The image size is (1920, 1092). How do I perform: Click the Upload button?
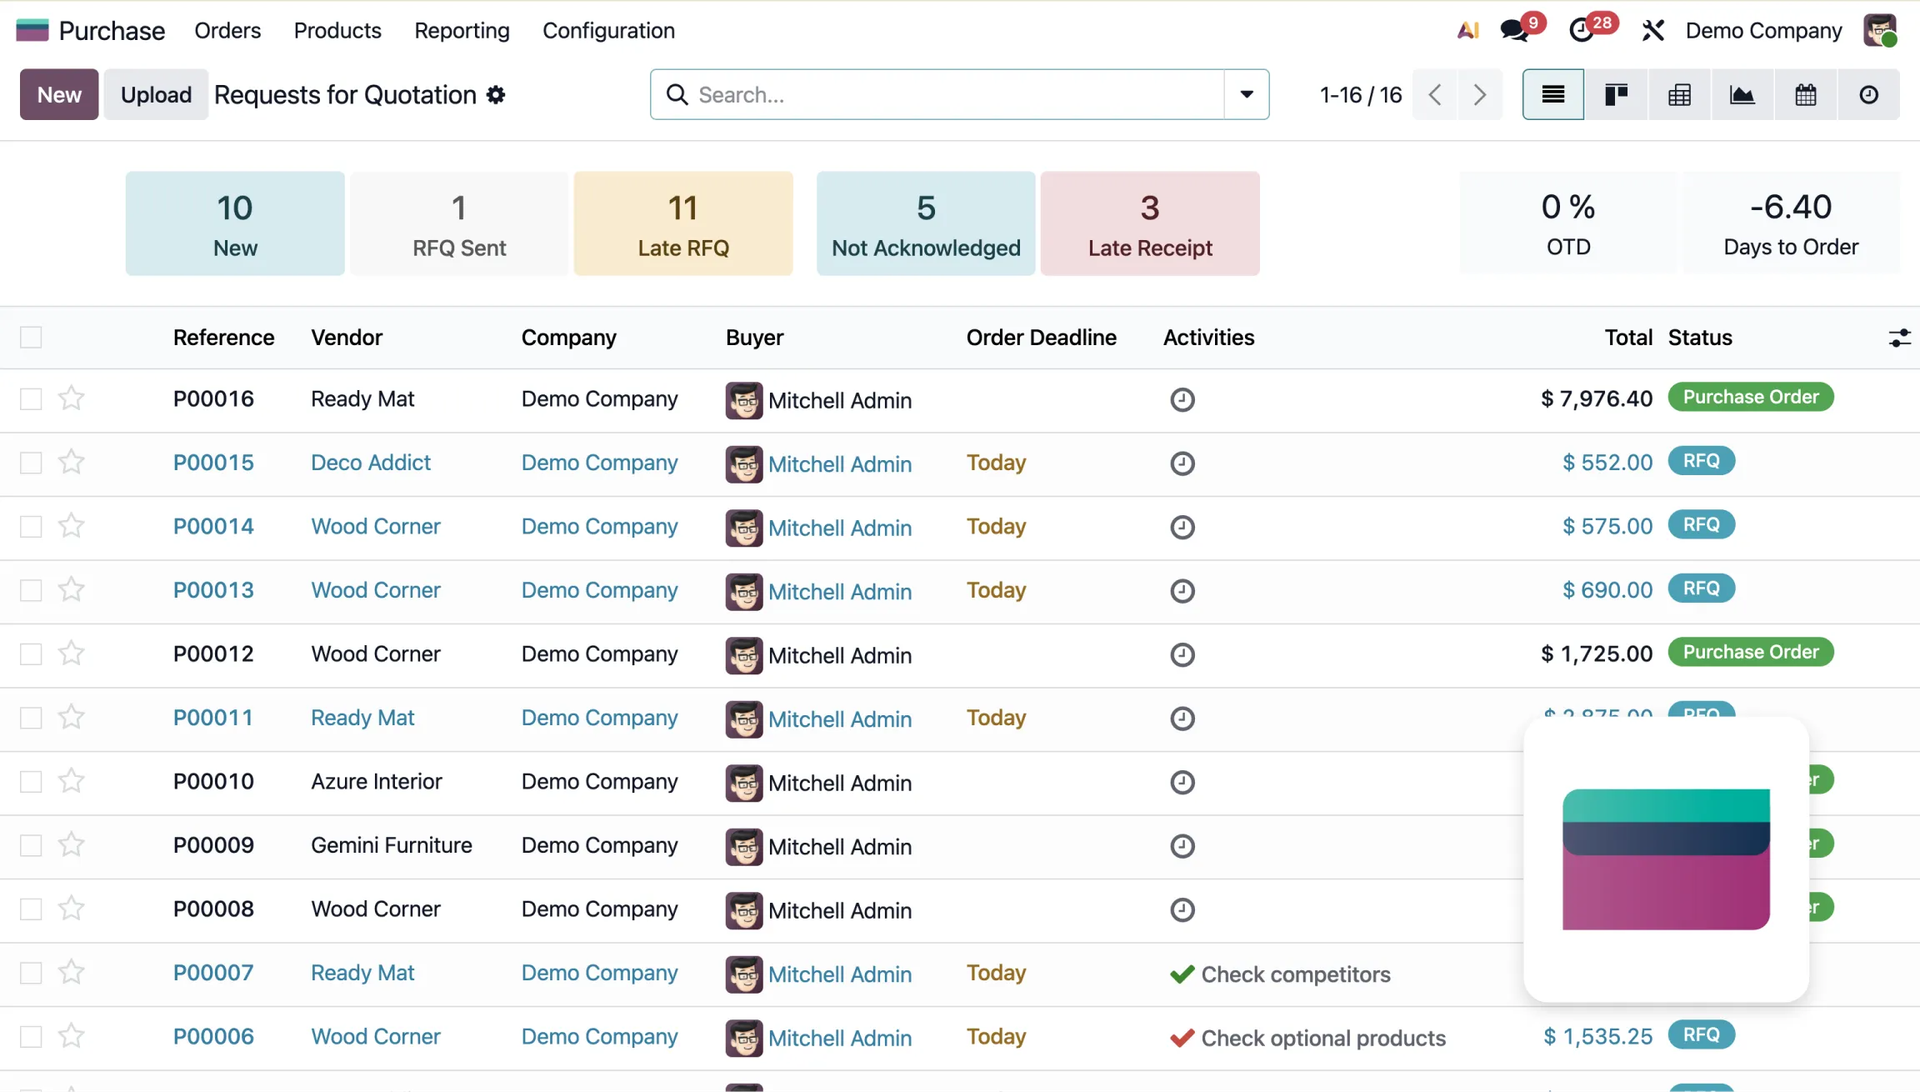coord(156,95)
